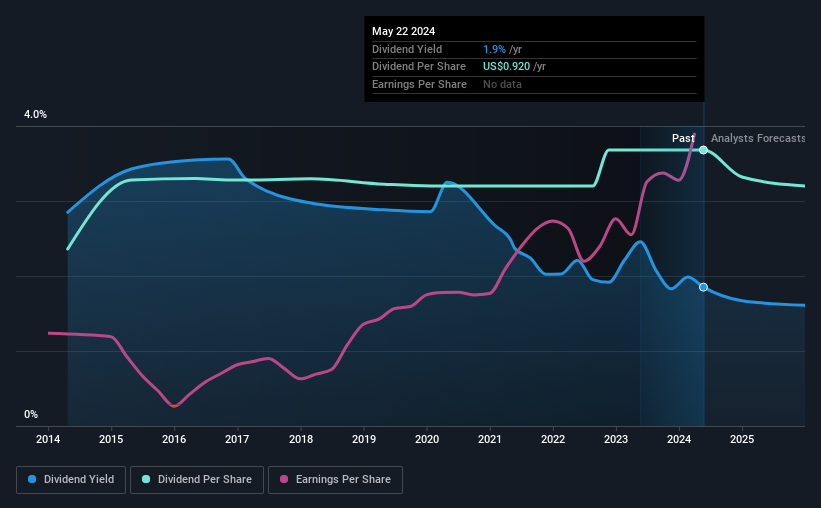821x508 pixels.
Task: Click the blue Dividend Yield legend dot
Action: point(32,479)
